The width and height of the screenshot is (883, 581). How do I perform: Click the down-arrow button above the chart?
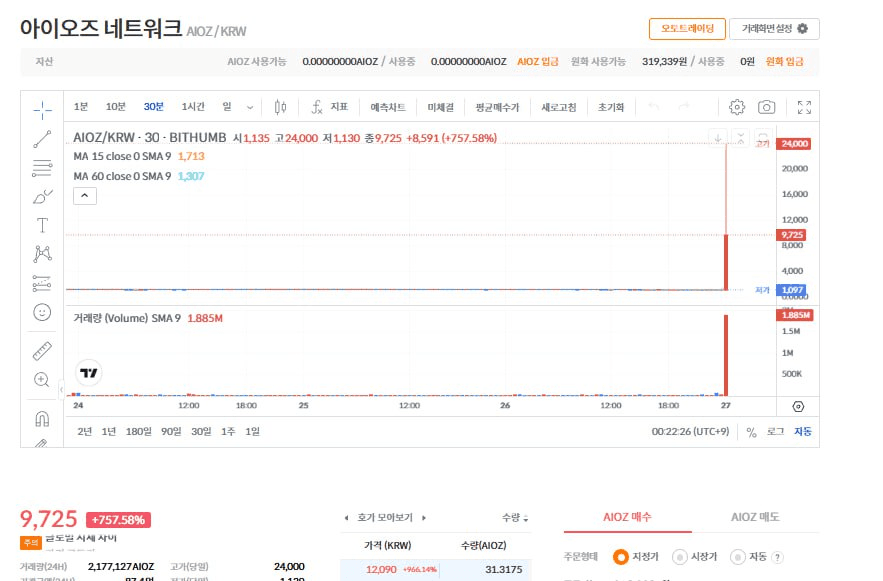[718, 138]
